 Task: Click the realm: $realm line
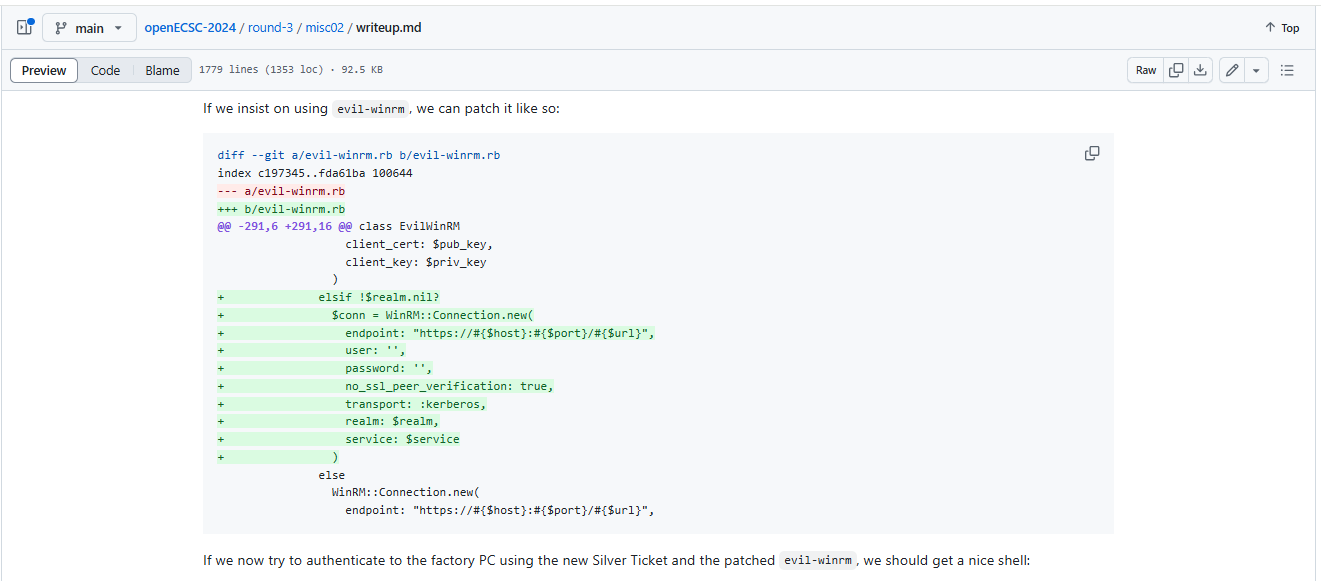click(392, 421)
